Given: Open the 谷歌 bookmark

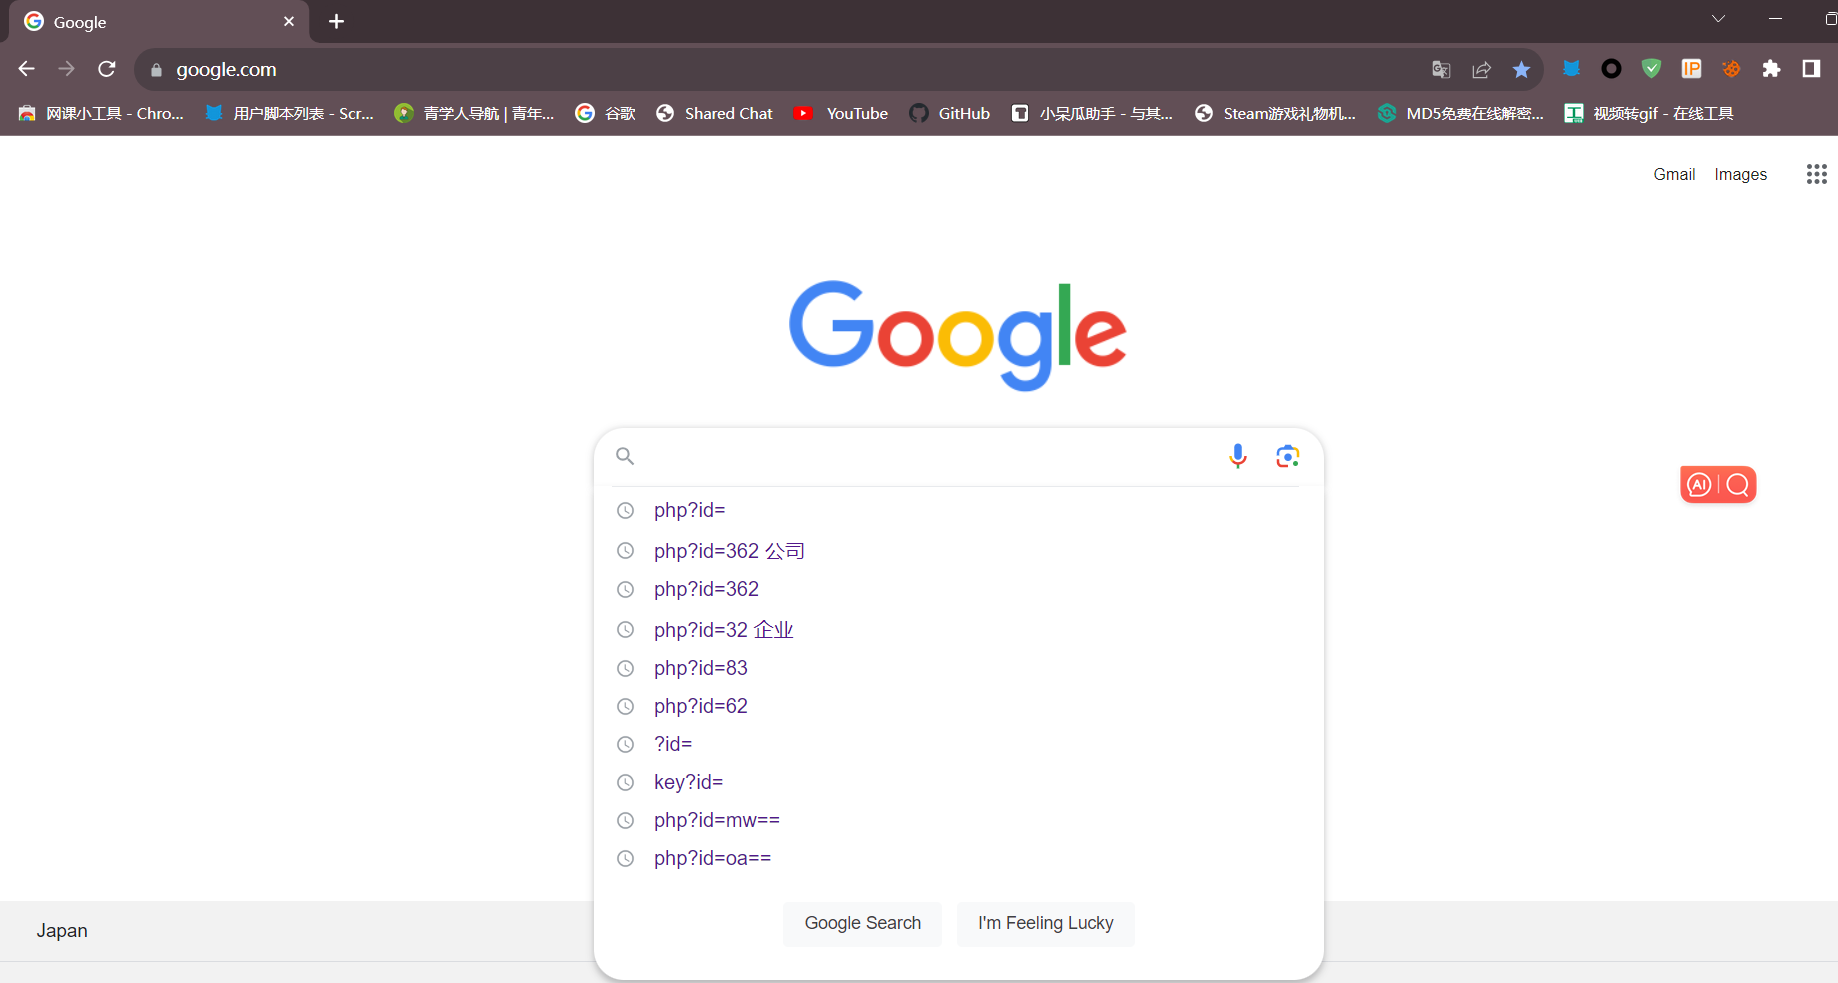Looking at the screenshot, I should coord(606,113).
